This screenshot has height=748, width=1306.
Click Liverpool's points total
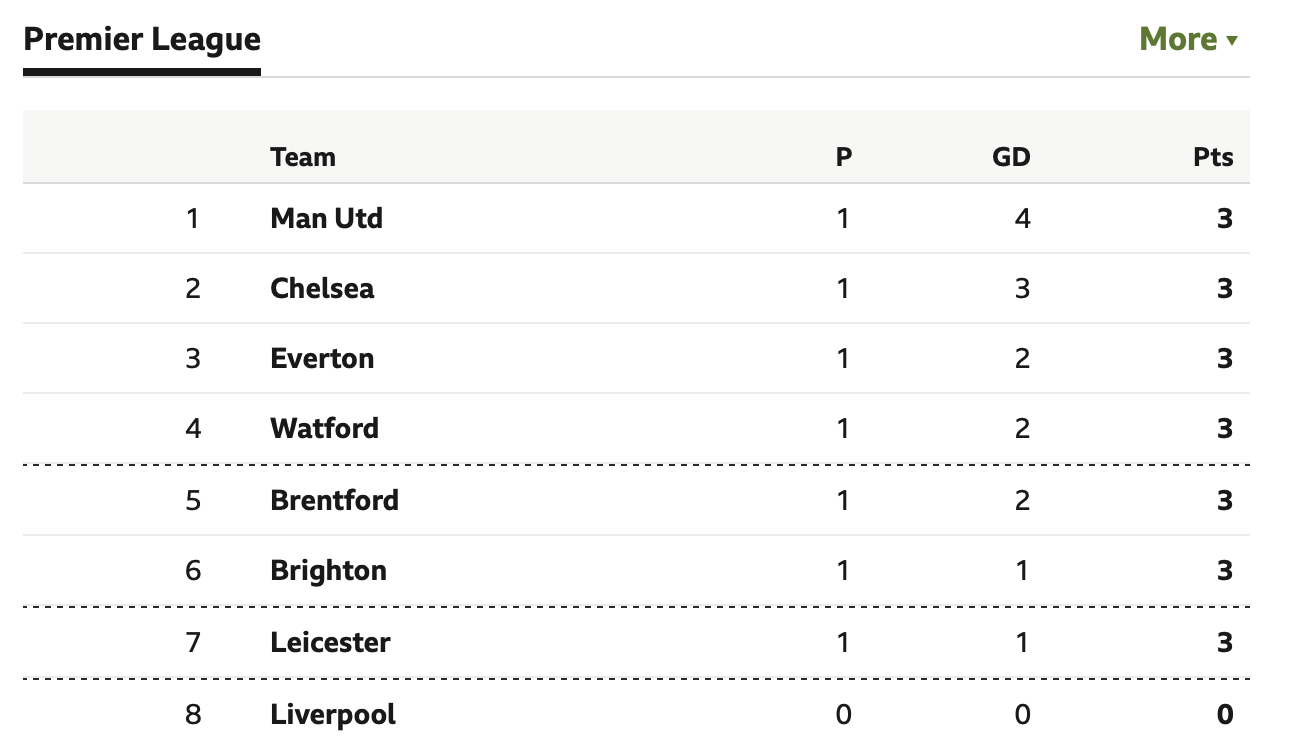tap(1225, 714)
